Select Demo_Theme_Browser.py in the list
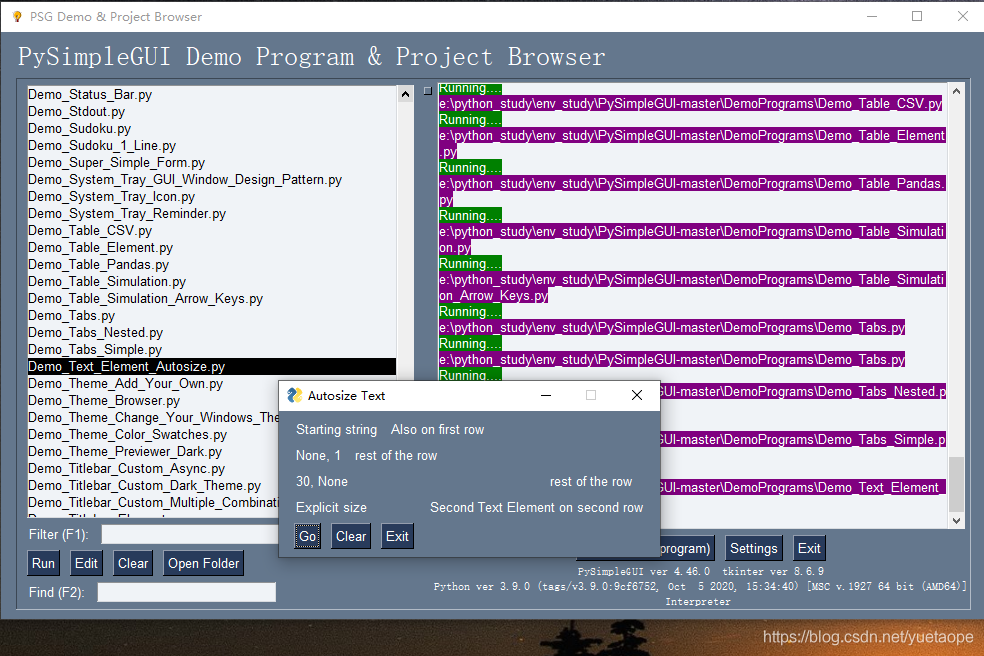Image resolution: width=984 pixels, height=656 pixels. 151,400
